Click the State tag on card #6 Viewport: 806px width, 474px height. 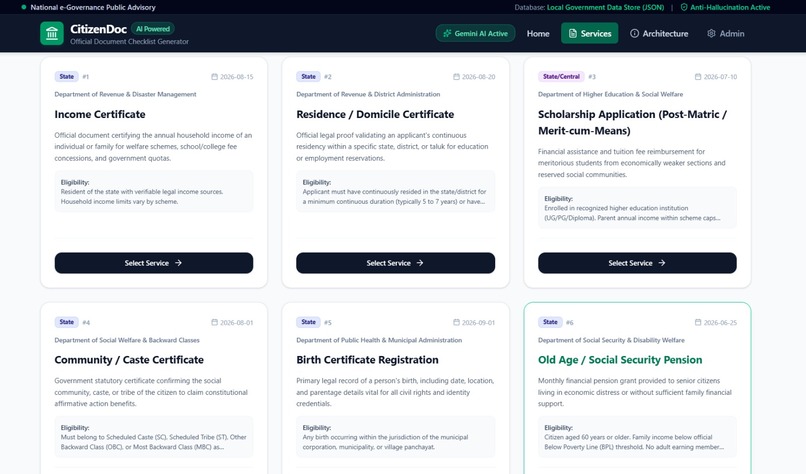pyautogui.click(x=550, y=322)
